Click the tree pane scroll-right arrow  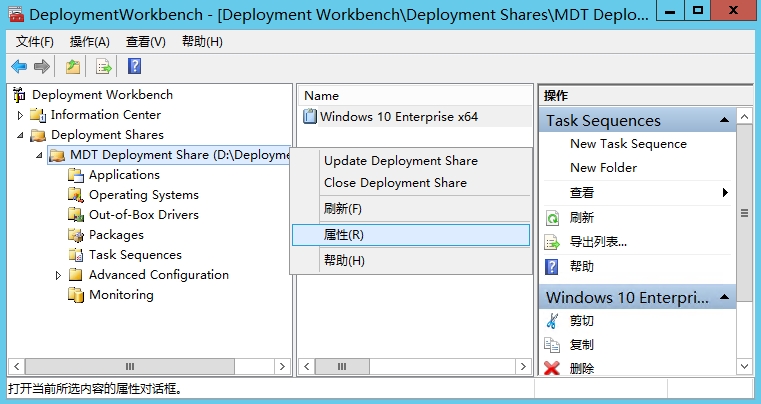[282, 366]
